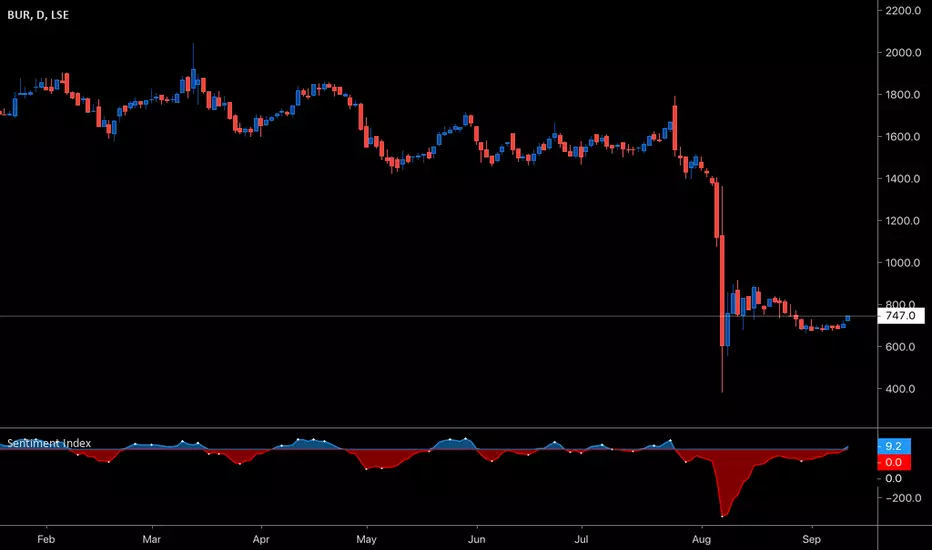Click the 1000.0 price axis label
The width and height of the screenshot is (932, 550).
tap(903, 263)
